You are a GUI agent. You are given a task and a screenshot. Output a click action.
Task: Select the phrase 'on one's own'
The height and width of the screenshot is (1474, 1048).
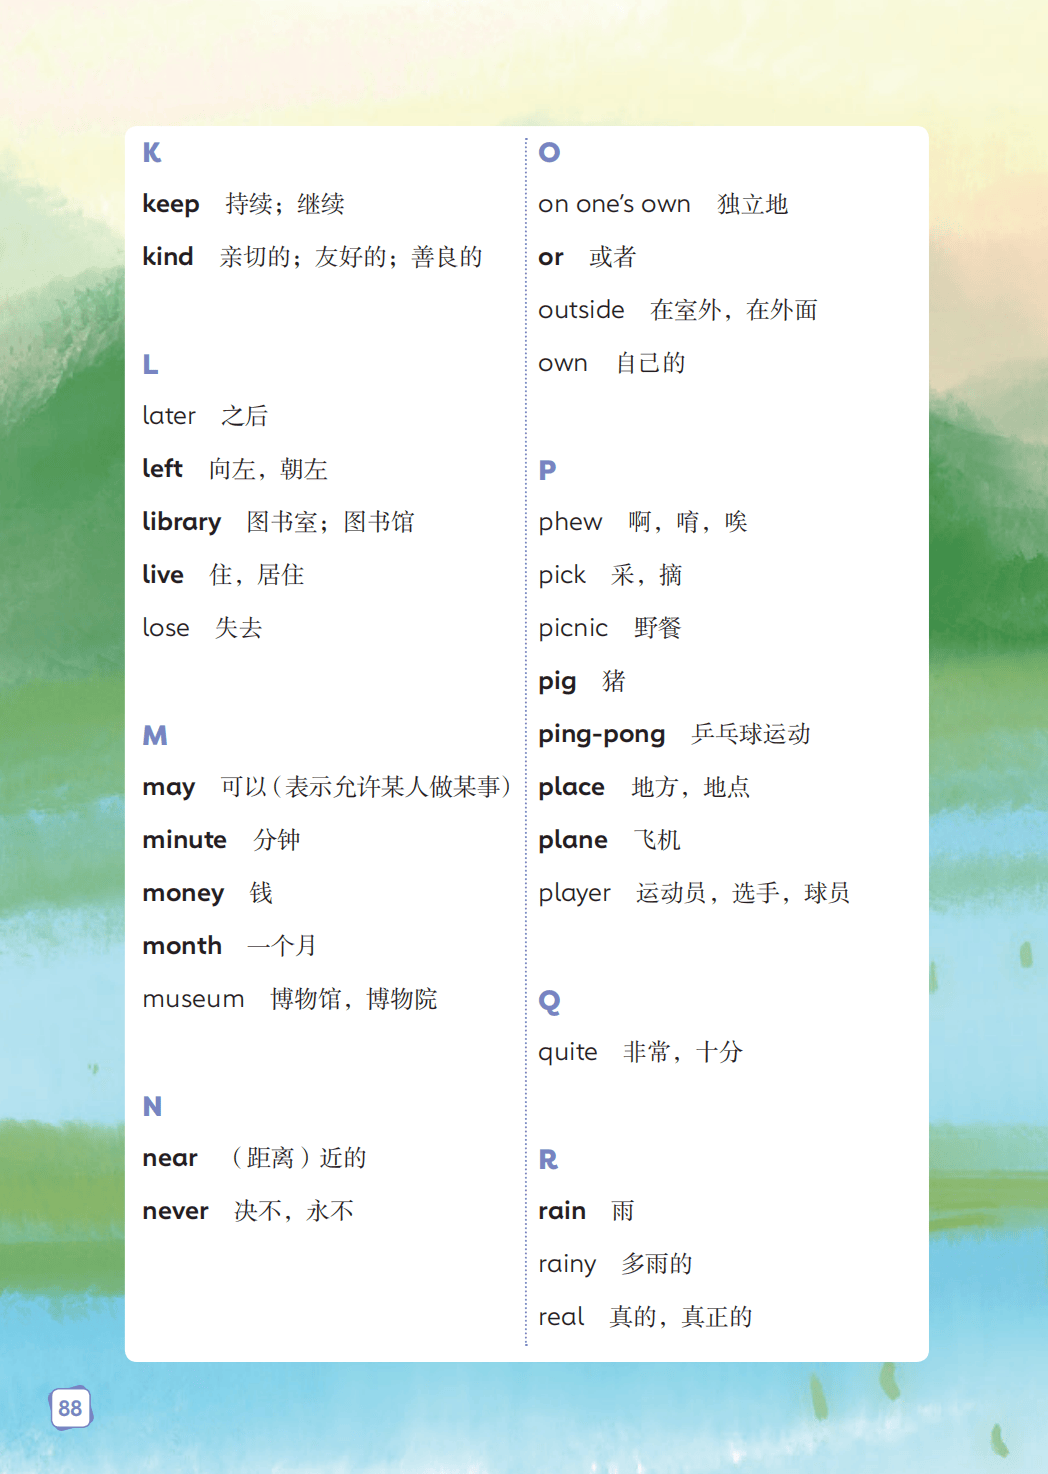pyautogui.click(x=614, y=205)
